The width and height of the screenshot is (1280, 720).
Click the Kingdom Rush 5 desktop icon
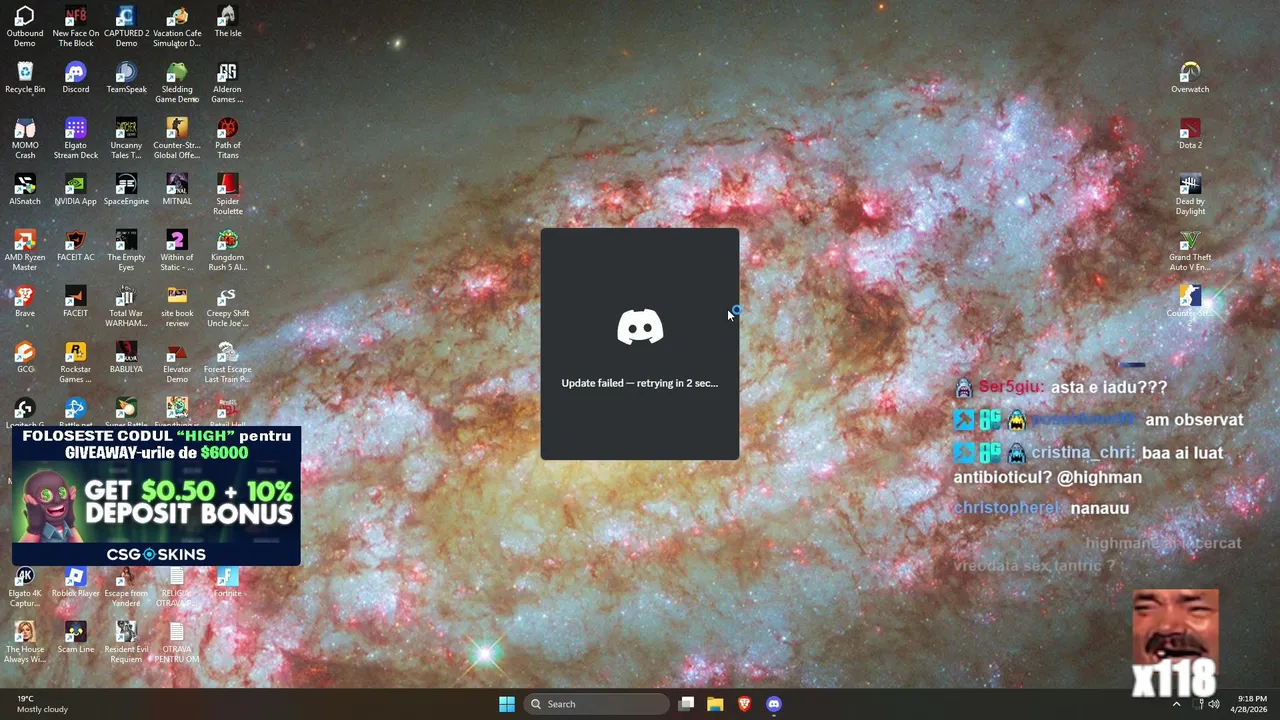pos(227,251)
